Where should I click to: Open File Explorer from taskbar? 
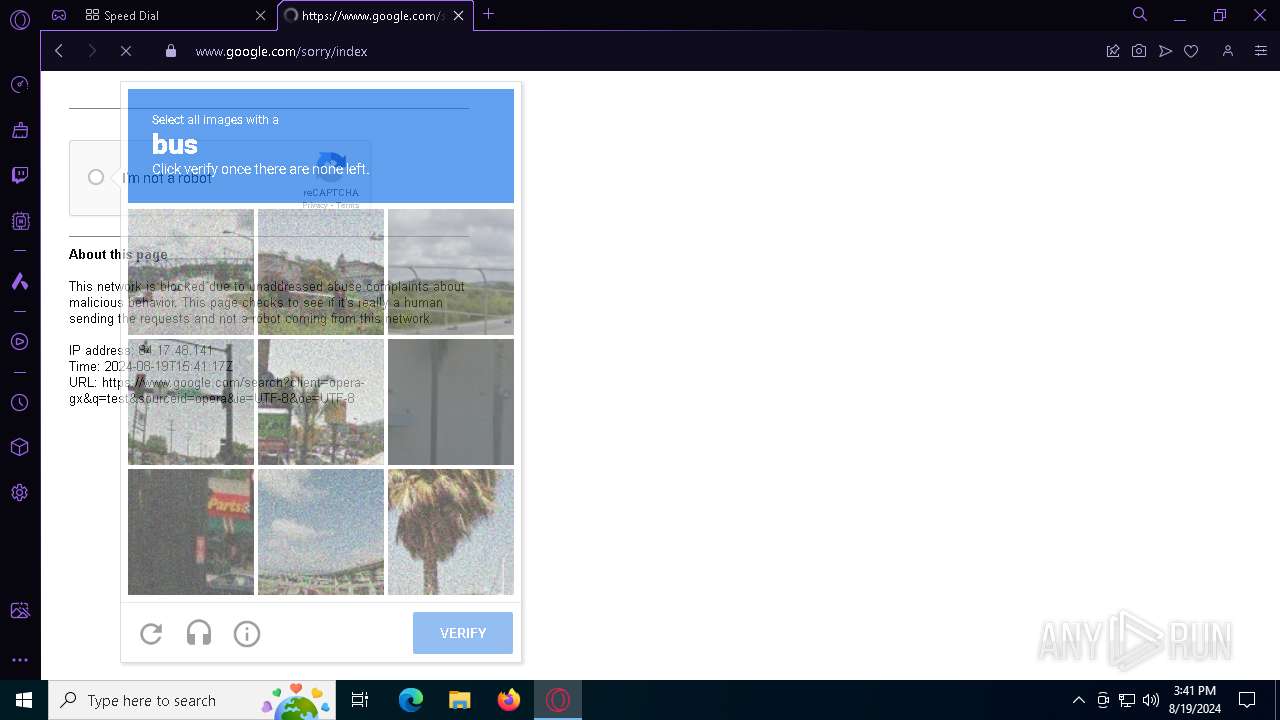[460, 700]
